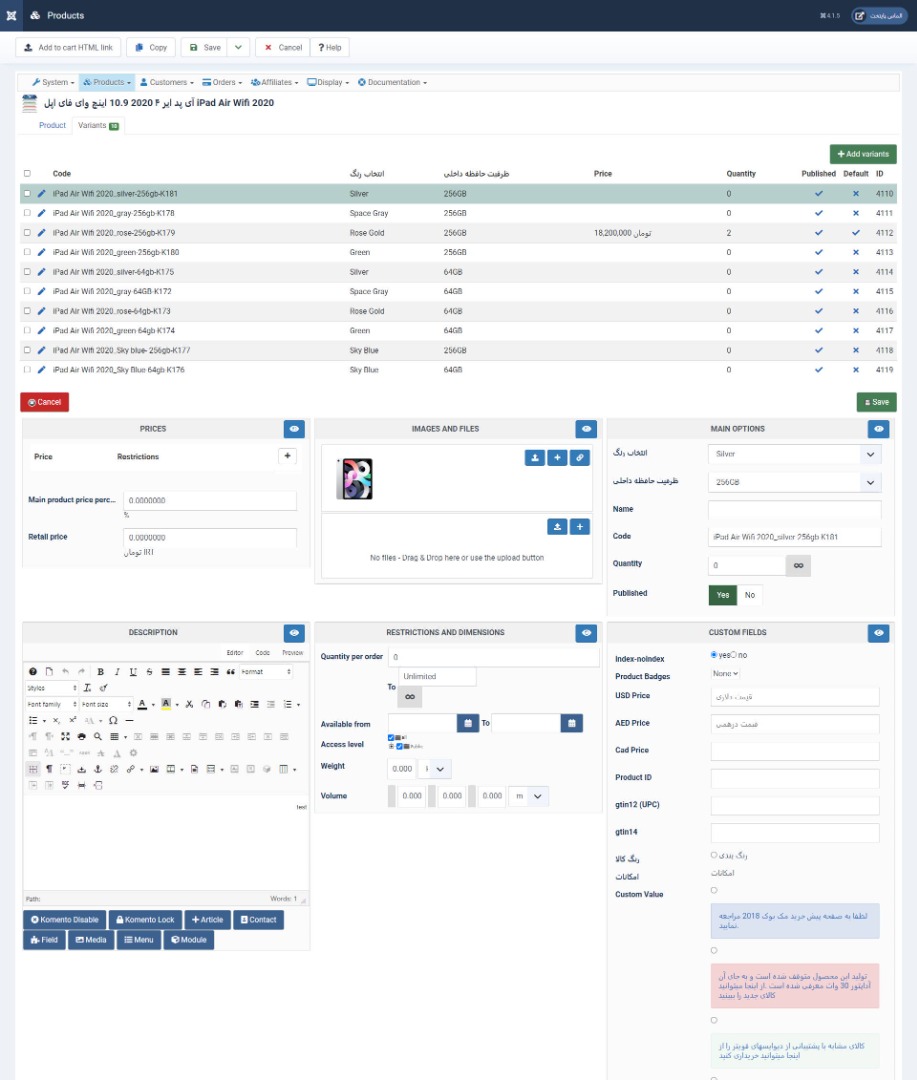Insert blockquote in description editor
Screen dimensions: 917x1080
231,672
